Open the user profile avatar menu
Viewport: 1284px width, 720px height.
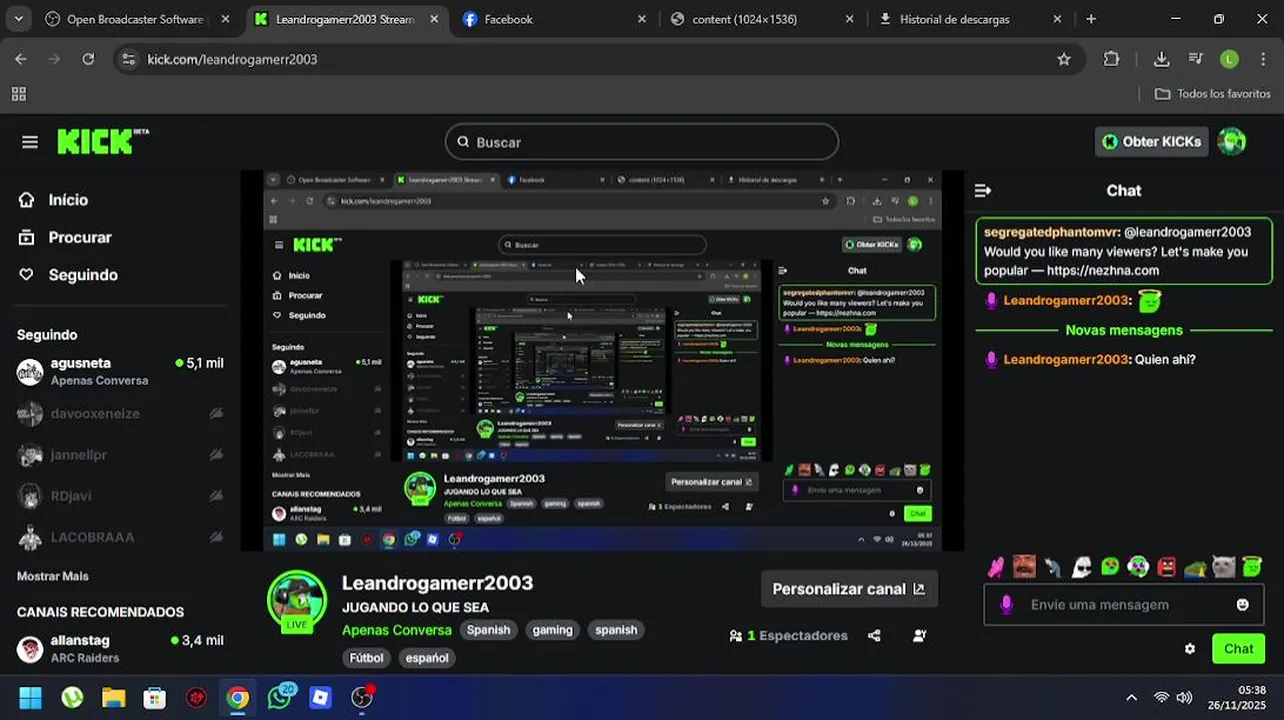[1232, 142]
